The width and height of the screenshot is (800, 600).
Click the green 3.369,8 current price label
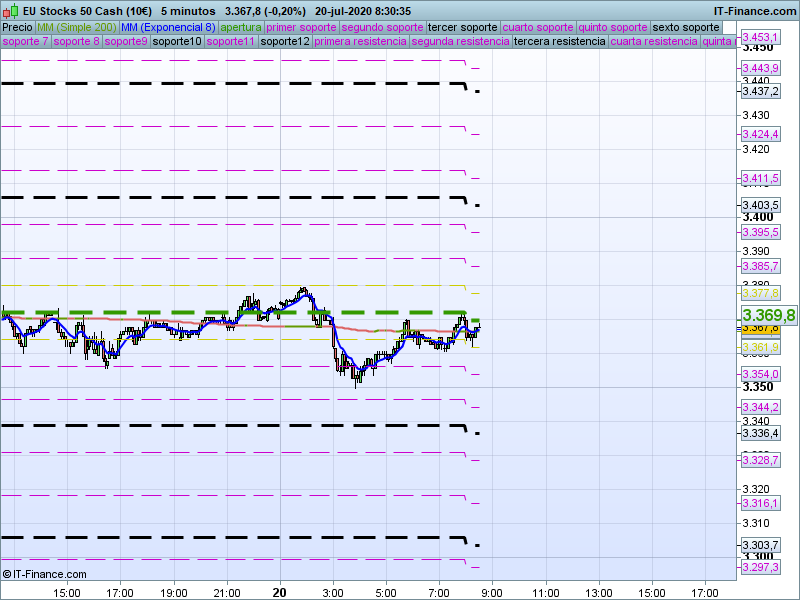768,316
